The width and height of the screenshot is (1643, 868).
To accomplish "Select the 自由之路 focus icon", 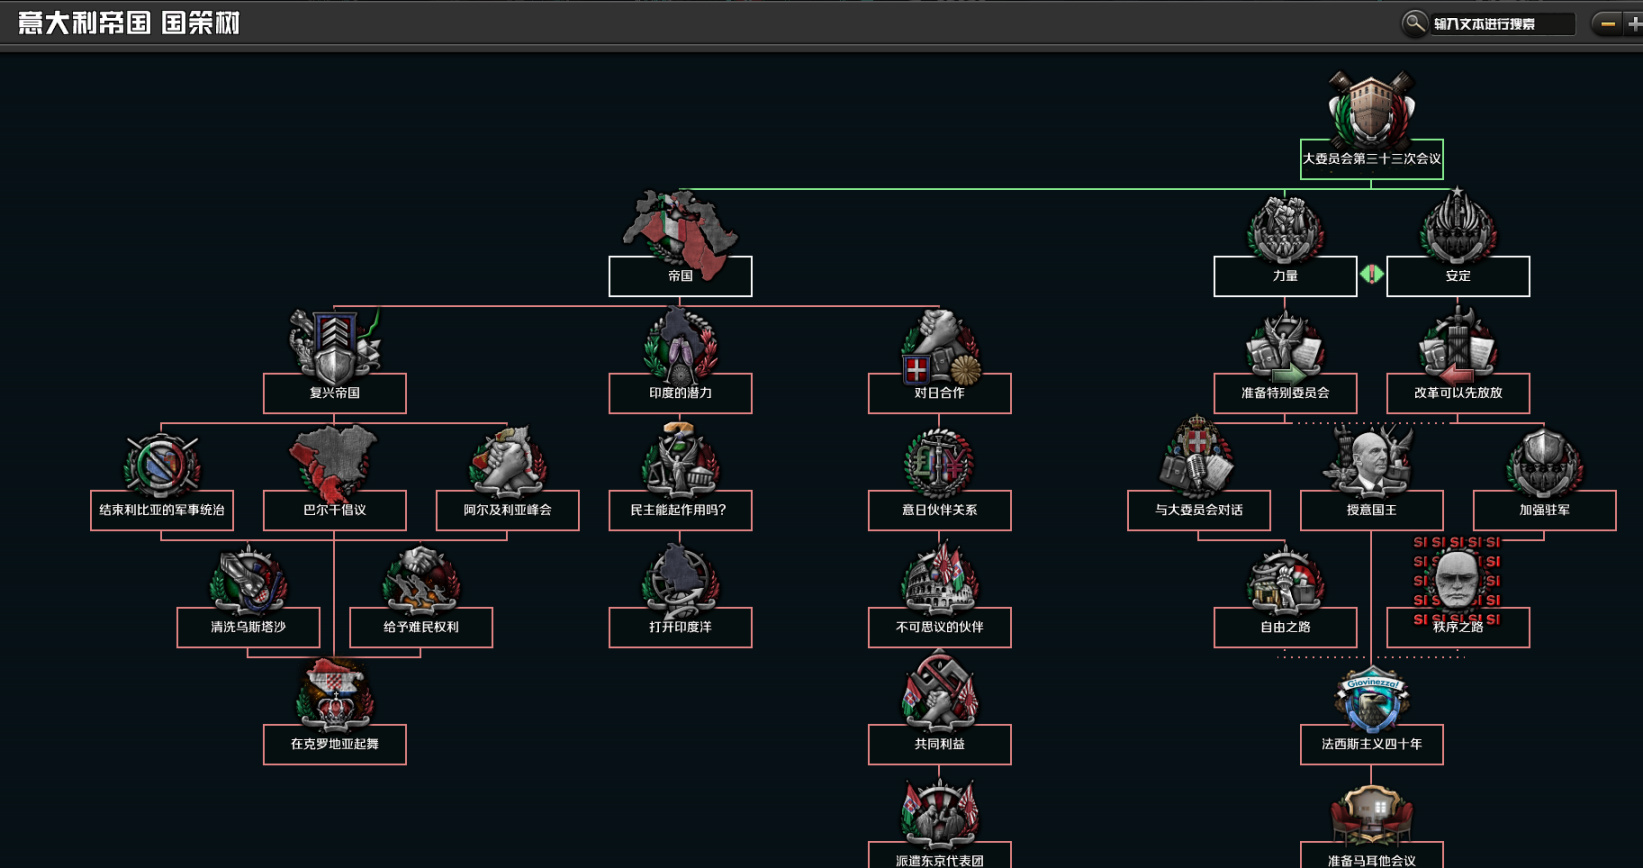I will click(1285, 580).
